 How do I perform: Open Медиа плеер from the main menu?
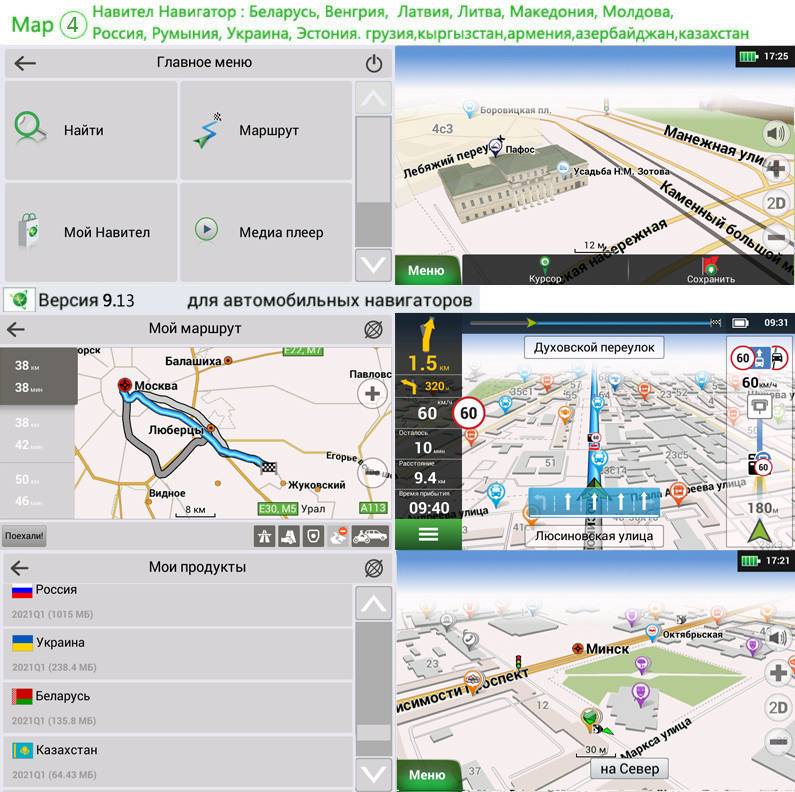pyautogui.click(x=266, y=232)
